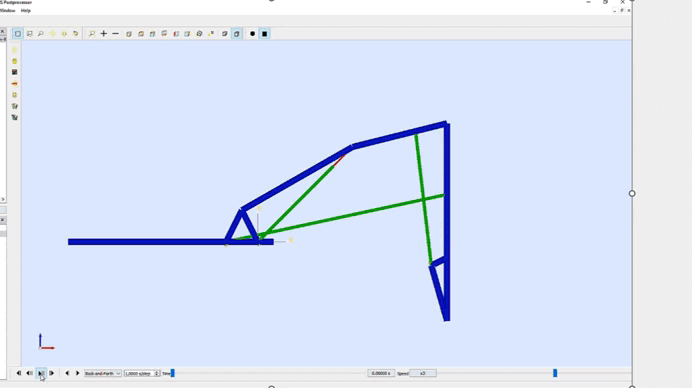The height and width of the screenshot is (388, 692).
Task: Toggle the highlighted cube view button
Action: click(237, 34)
